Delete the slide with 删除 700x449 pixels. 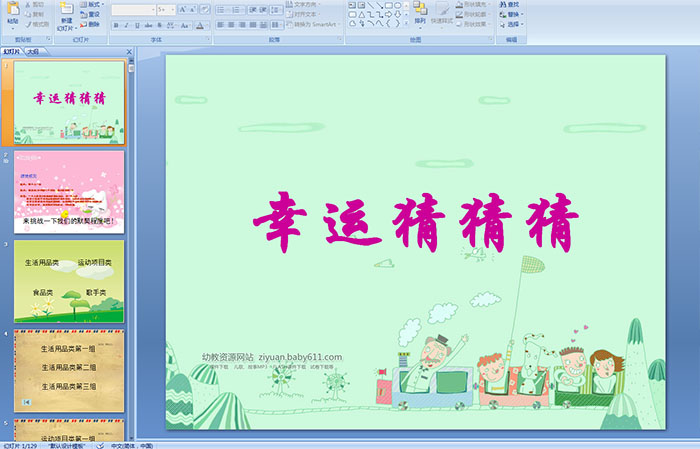click(x=90, y=24)
